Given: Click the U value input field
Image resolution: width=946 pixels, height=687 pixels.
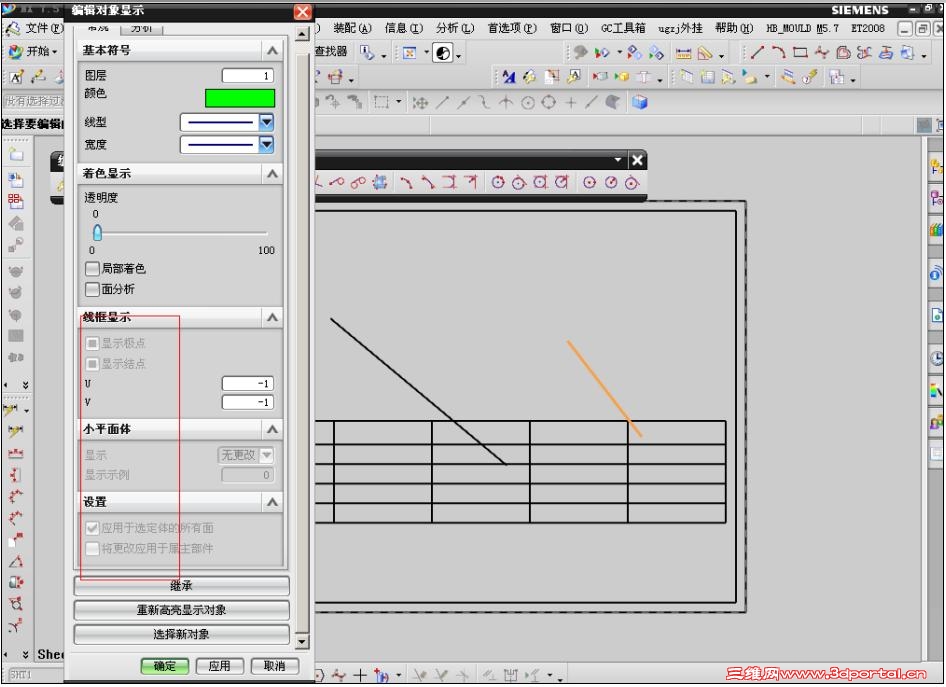Looking at the screenshot, I should point(248,384).
